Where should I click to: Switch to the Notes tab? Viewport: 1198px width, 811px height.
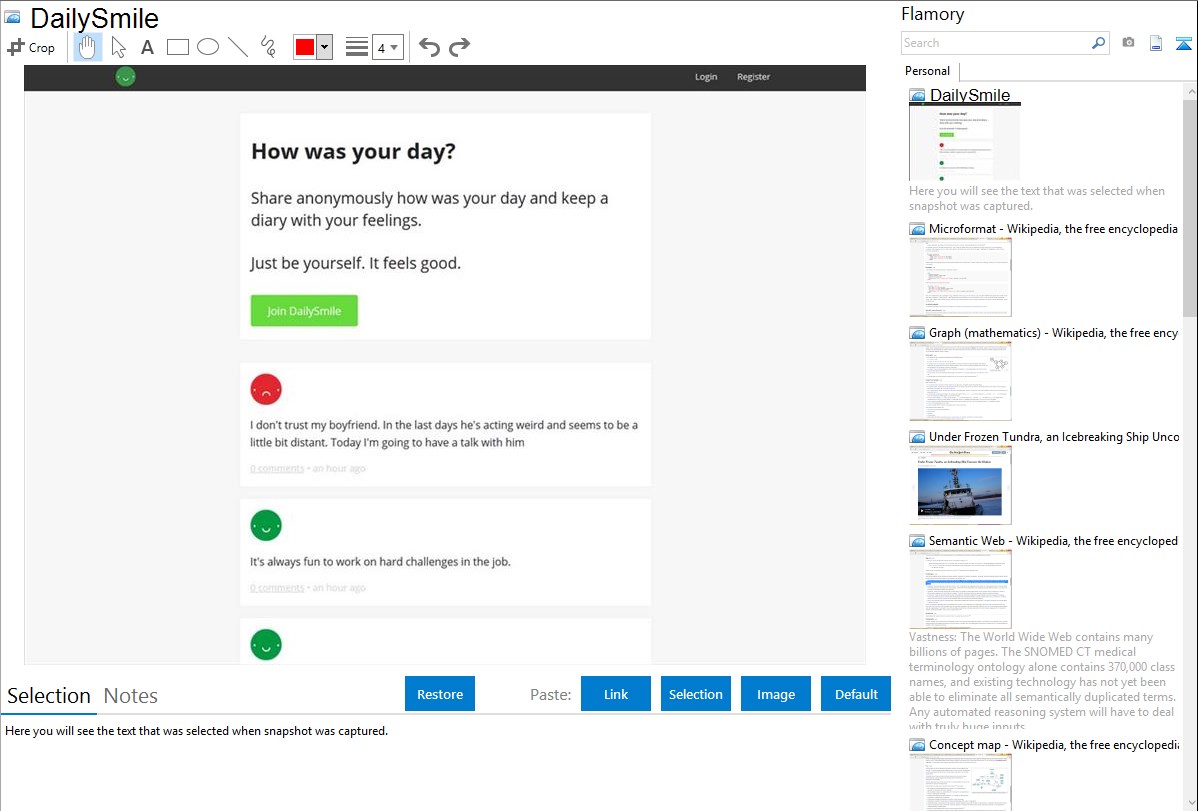[131, 696]
